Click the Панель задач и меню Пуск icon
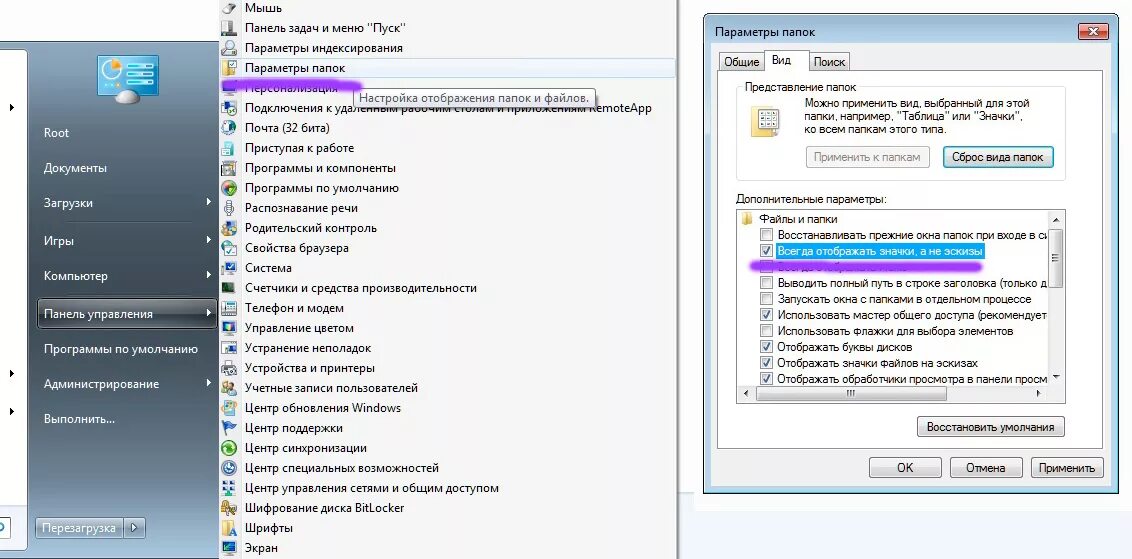This screenshot has height=559, width=1132. (x=229, y=28)
